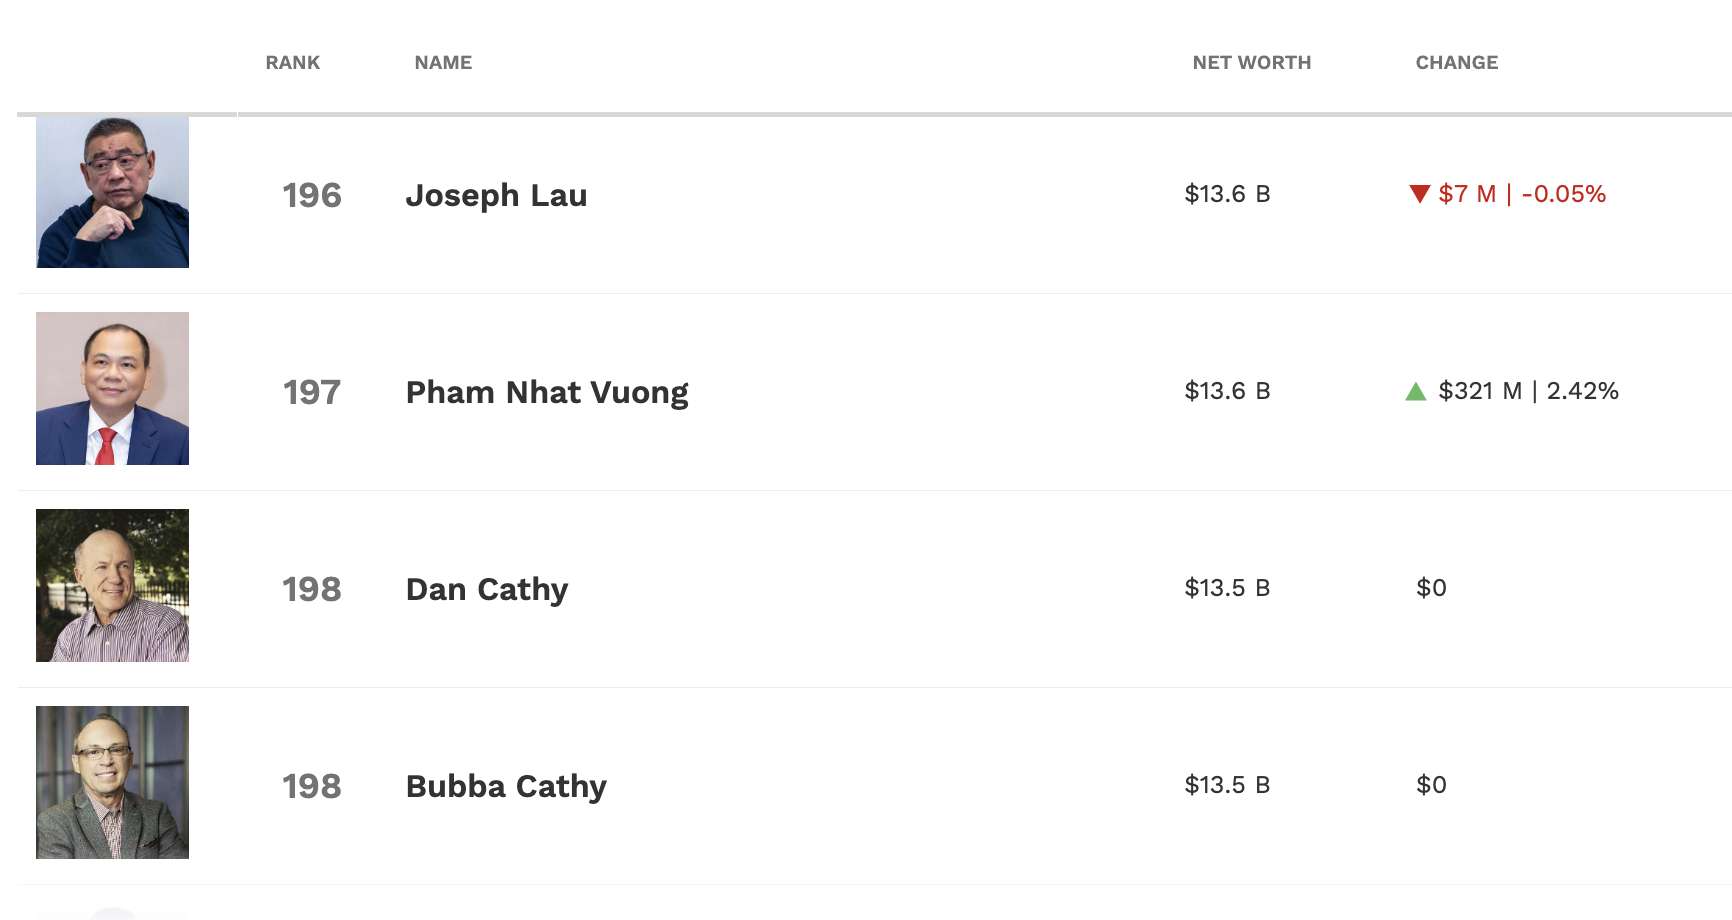Select rank number 196
The height and width of the screenshot is (920, 1732).
click(311, 196)
